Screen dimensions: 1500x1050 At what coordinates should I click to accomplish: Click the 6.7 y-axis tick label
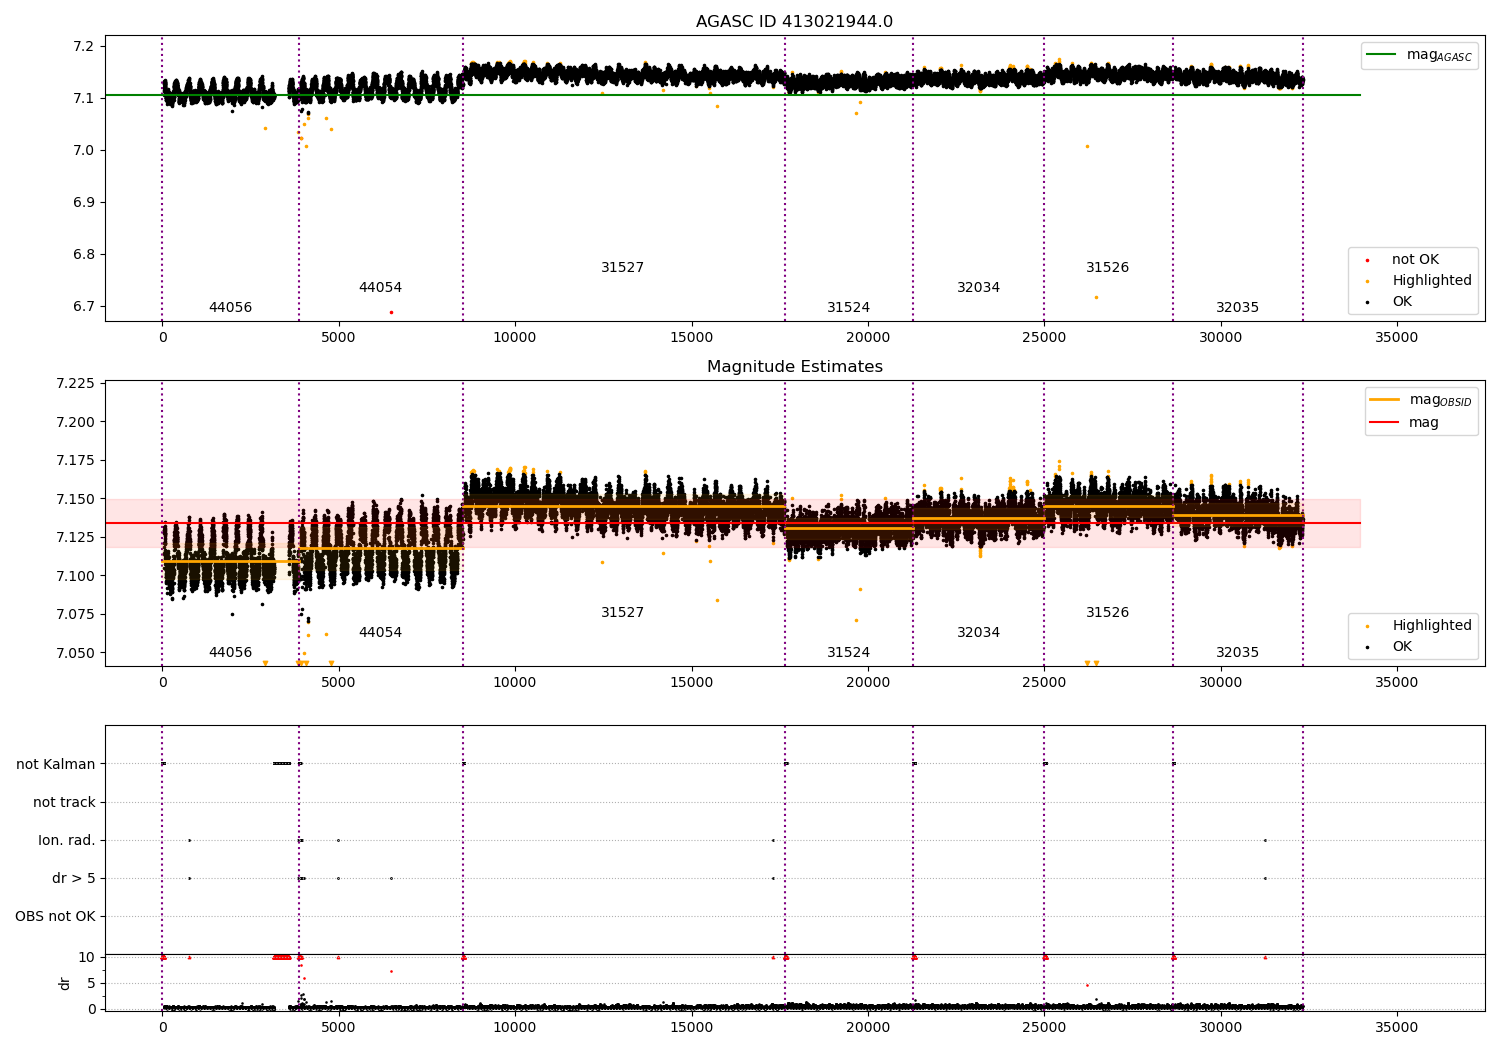(x=83, y=307)
